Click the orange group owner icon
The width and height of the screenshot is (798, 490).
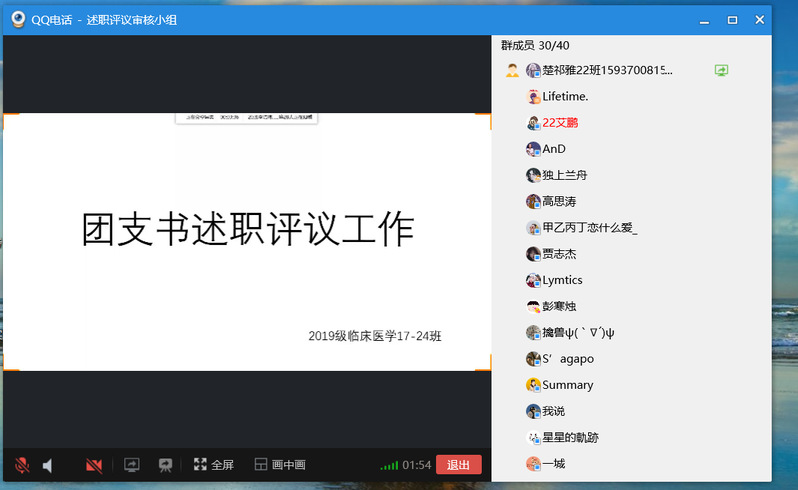512,71
